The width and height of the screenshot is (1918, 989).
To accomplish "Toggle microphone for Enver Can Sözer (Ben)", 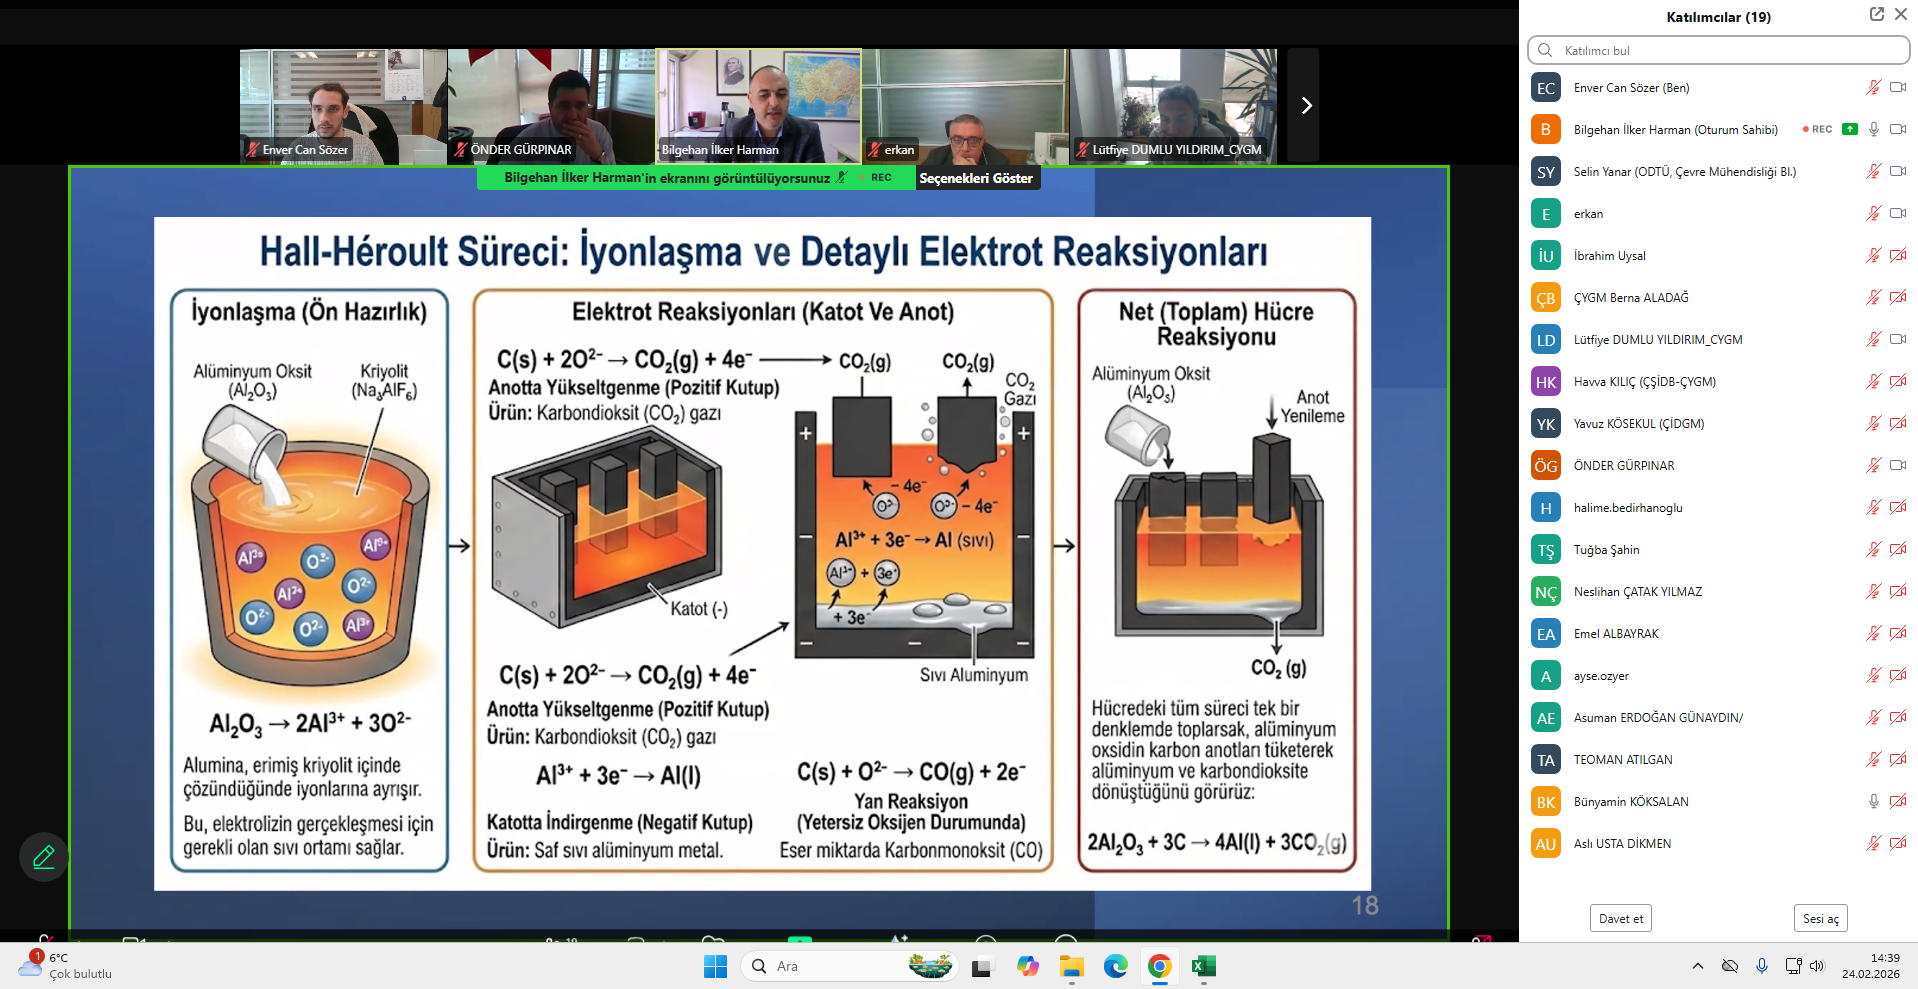I will click(1873, 87).
